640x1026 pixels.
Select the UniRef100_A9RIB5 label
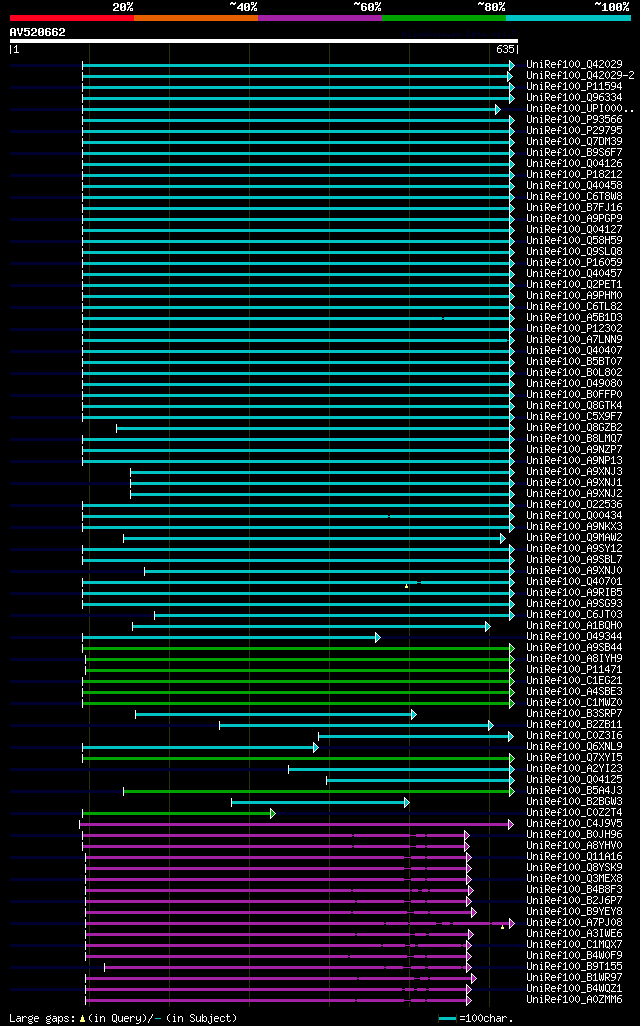tap(575, 592)
